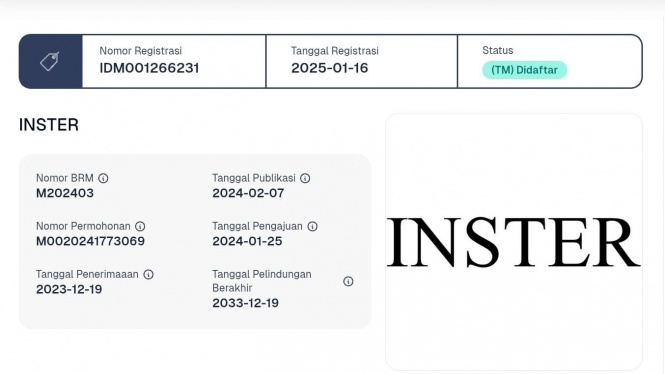The height and width of the screenshot is (374, 665).
Task: Click the INSTER brand name heading
Action: coord(49,125)
